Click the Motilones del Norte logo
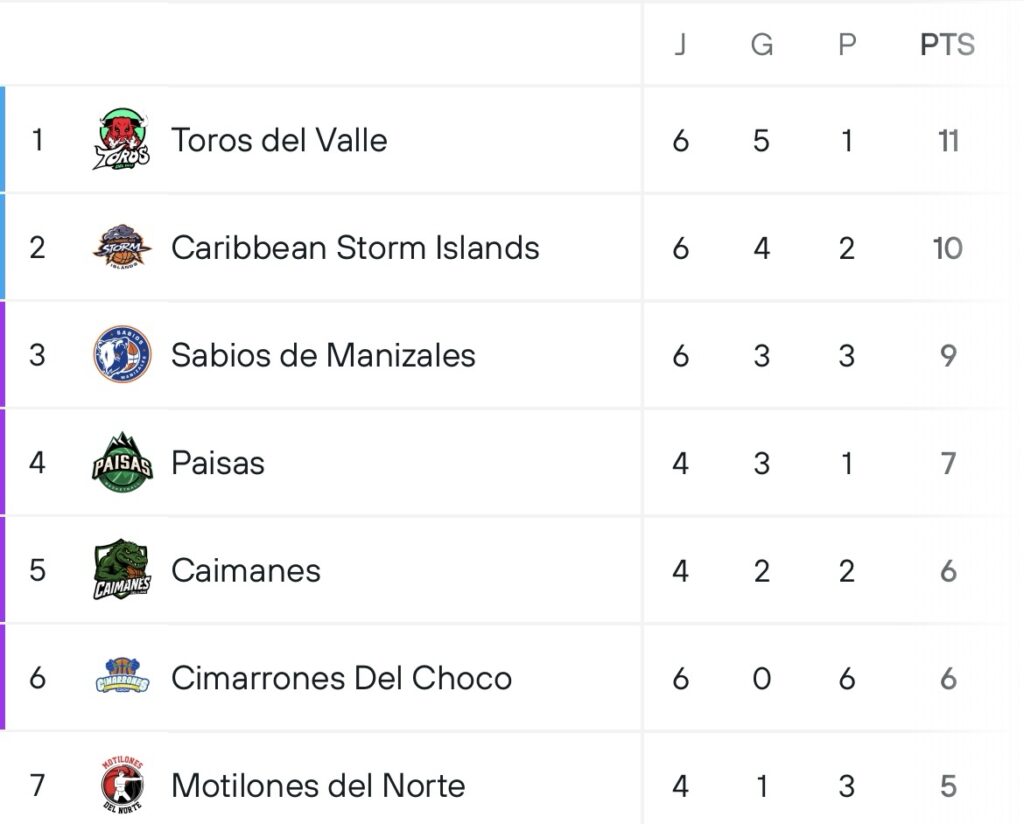The height and width of the screenshot is (824, 1024). pyautogui.click(x=122, y=785)
